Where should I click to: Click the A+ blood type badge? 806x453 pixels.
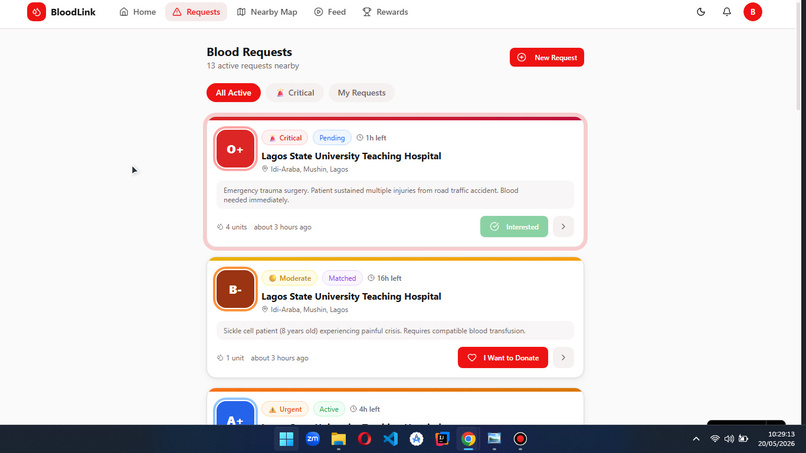(235, 413)
